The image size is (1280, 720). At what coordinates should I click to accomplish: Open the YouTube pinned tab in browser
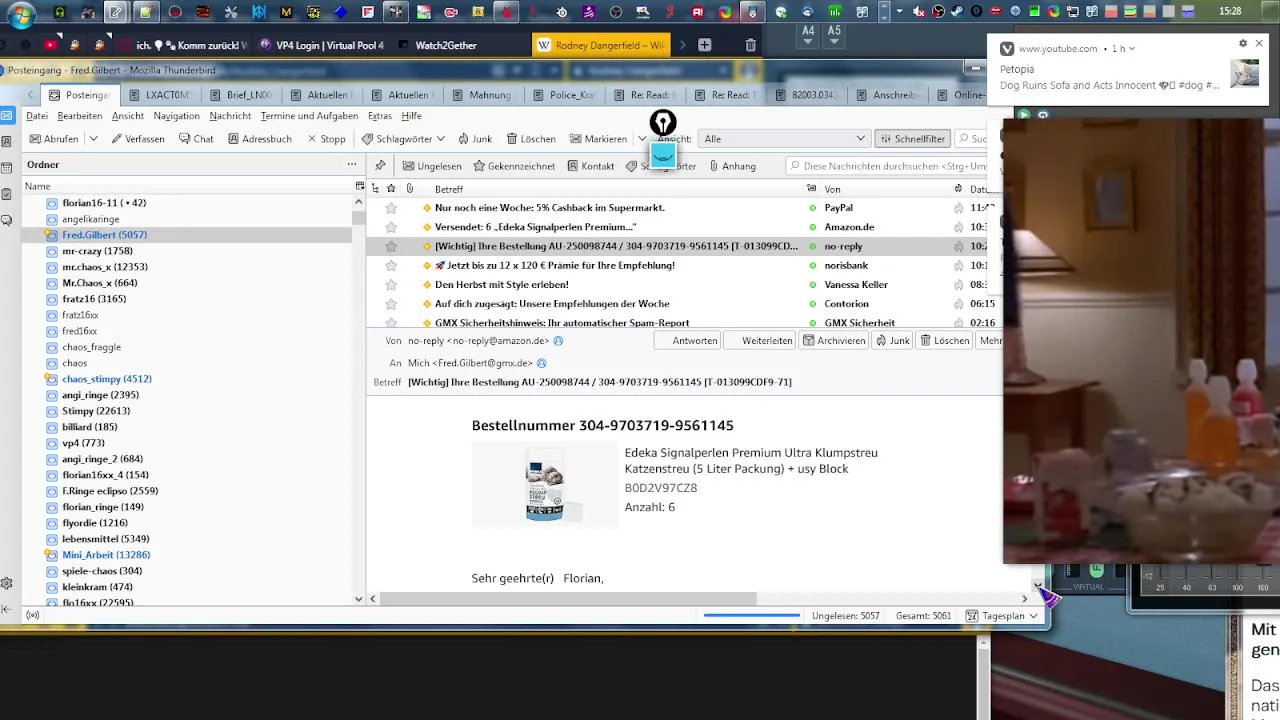(50, 45)
